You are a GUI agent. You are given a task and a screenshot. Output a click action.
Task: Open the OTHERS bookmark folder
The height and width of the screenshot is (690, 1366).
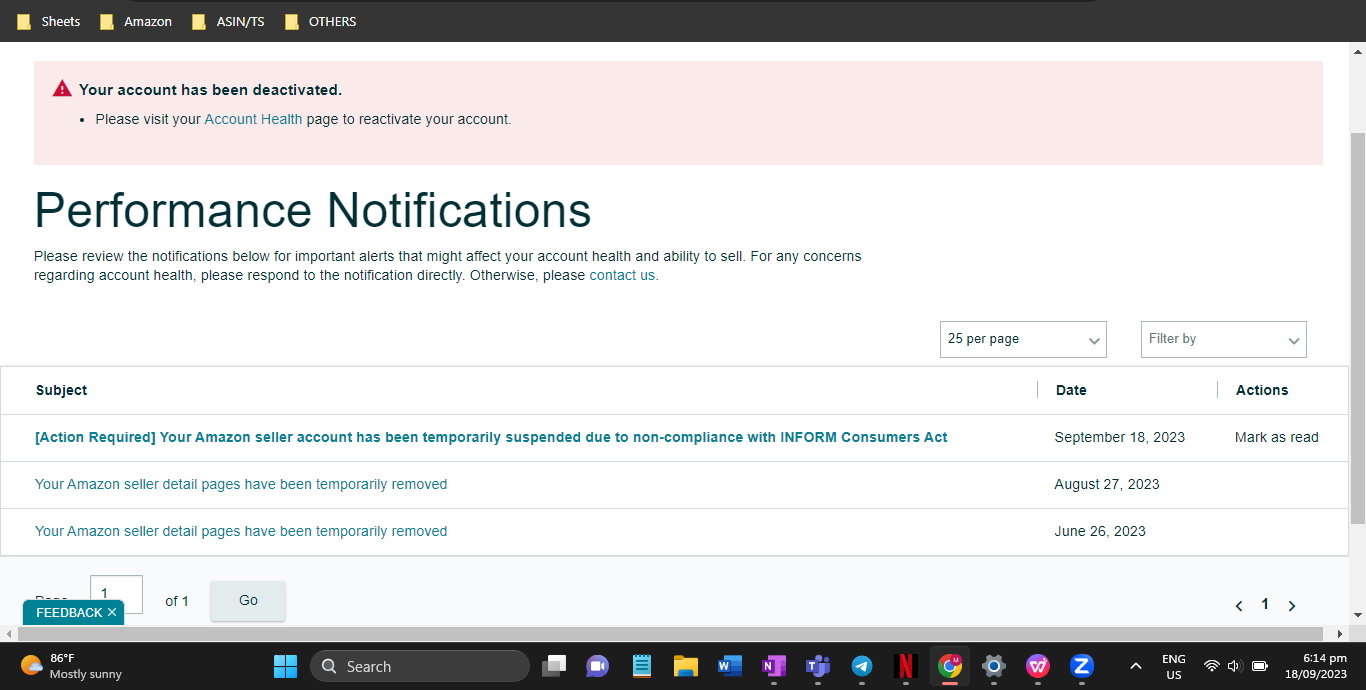321,21
